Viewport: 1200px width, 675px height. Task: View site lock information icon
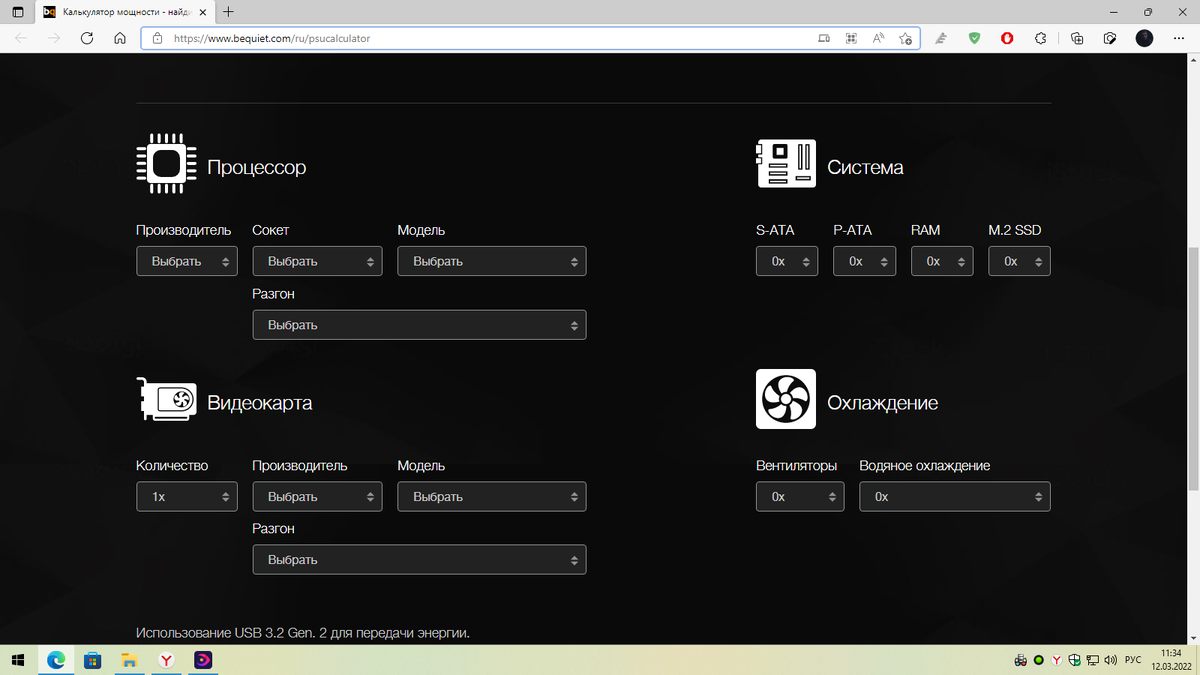pyautogui.click(x=157, y=38)
